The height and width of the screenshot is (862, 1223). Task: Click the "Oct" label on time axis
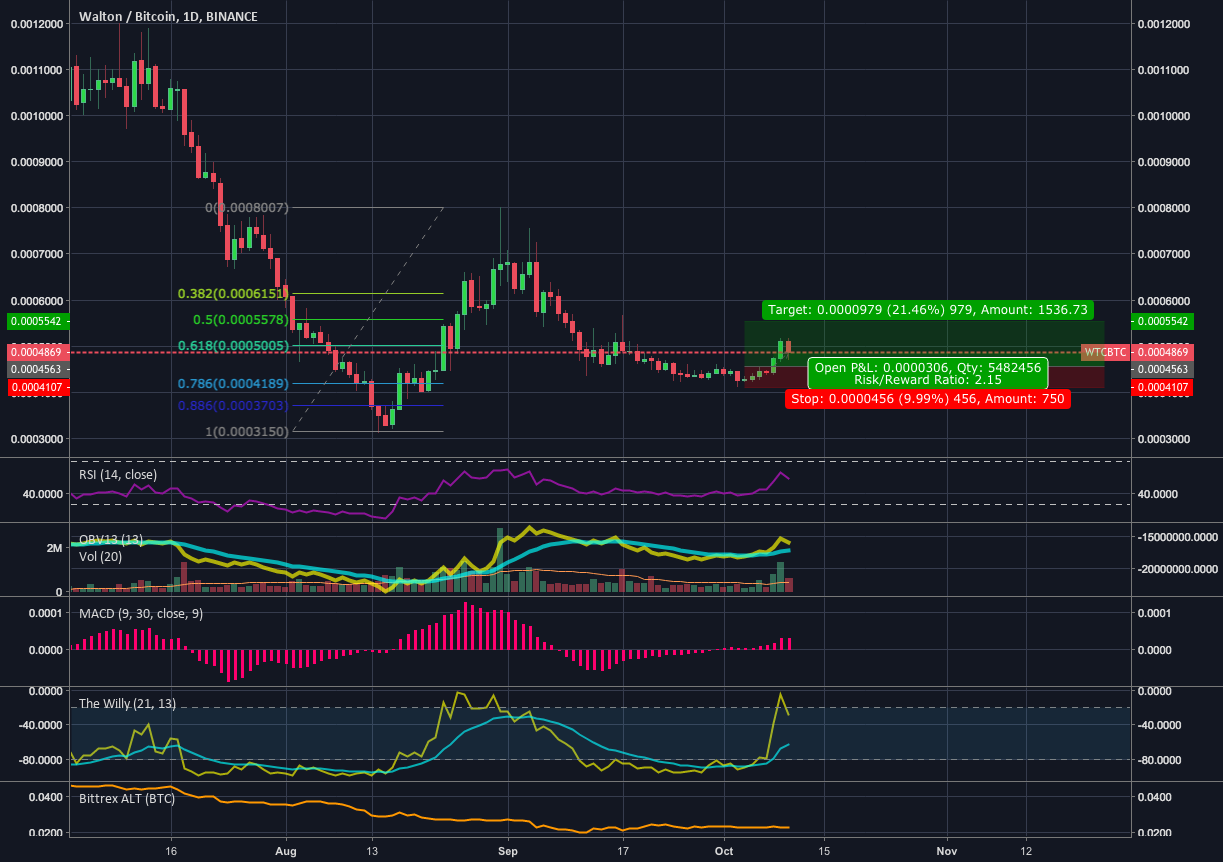[x=726, y=850]
